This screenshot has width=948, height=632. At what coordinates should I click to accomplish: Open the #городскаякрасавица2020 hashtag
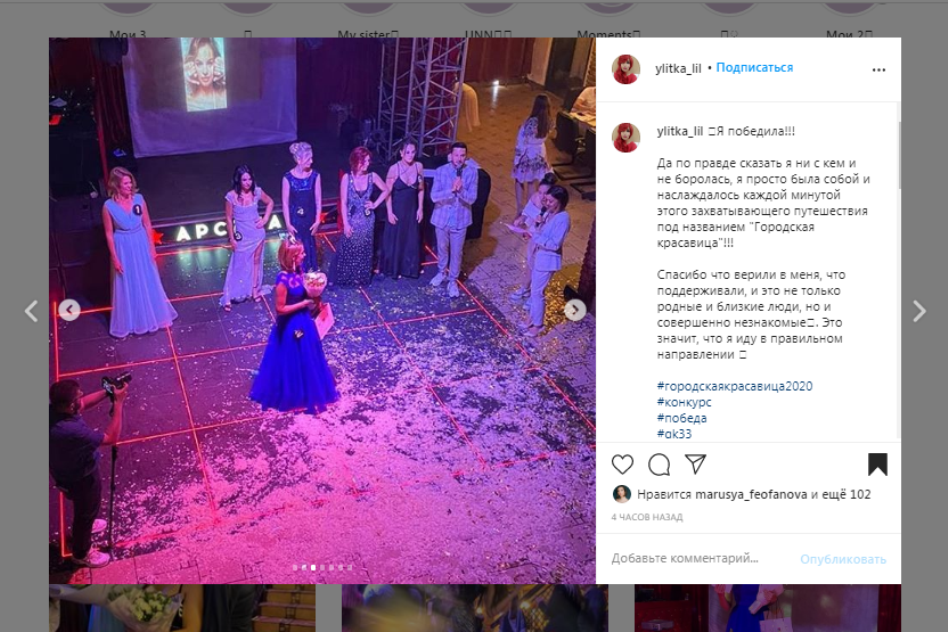coord(735,386)
